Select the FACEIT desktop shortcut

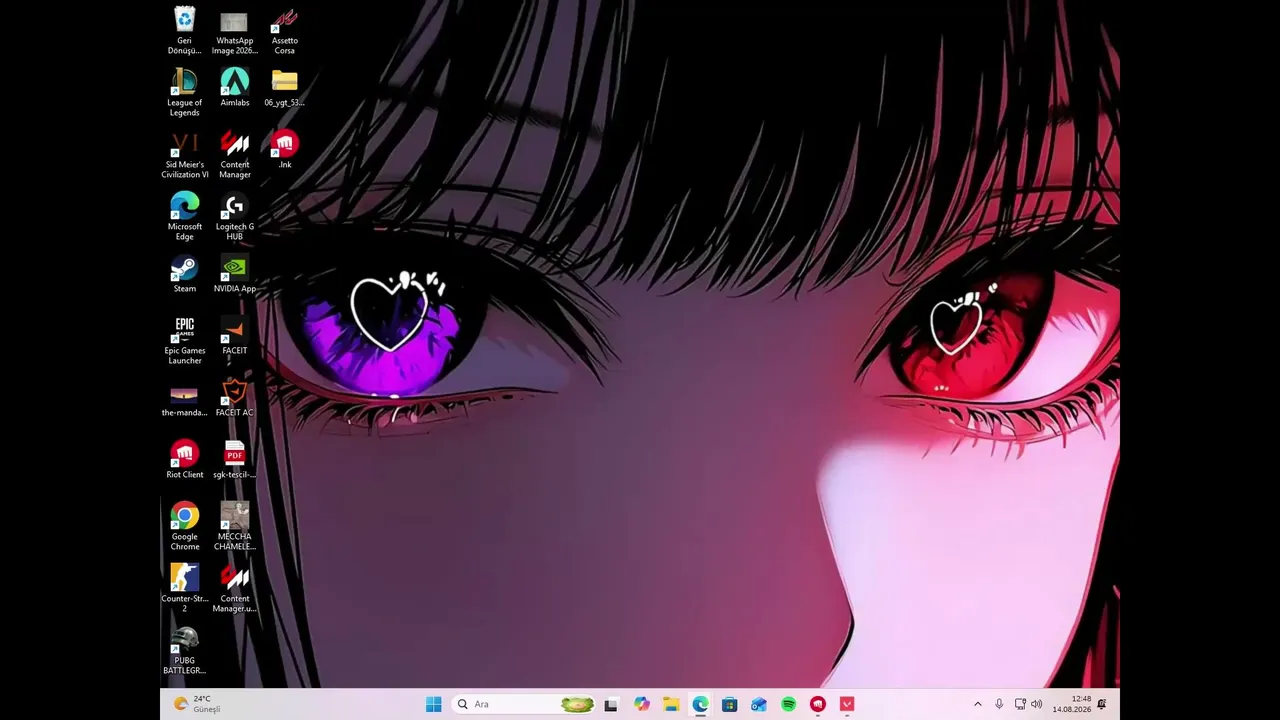pyautogui.click(x=235, y=336)
